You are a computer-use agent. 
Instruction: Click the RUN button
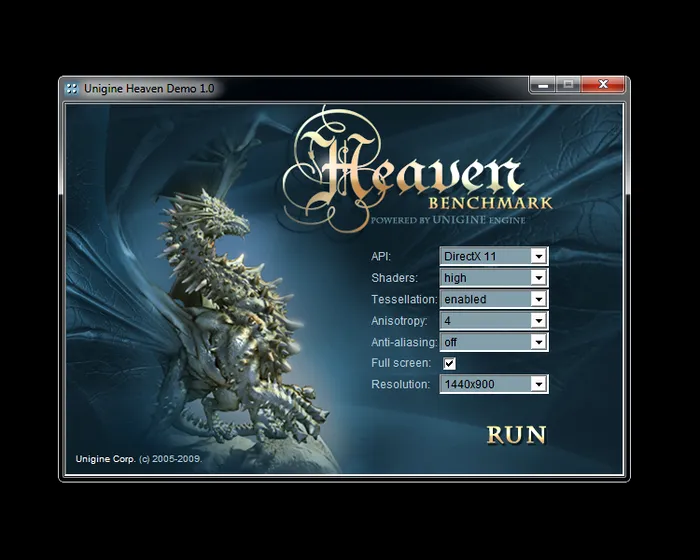517,435
